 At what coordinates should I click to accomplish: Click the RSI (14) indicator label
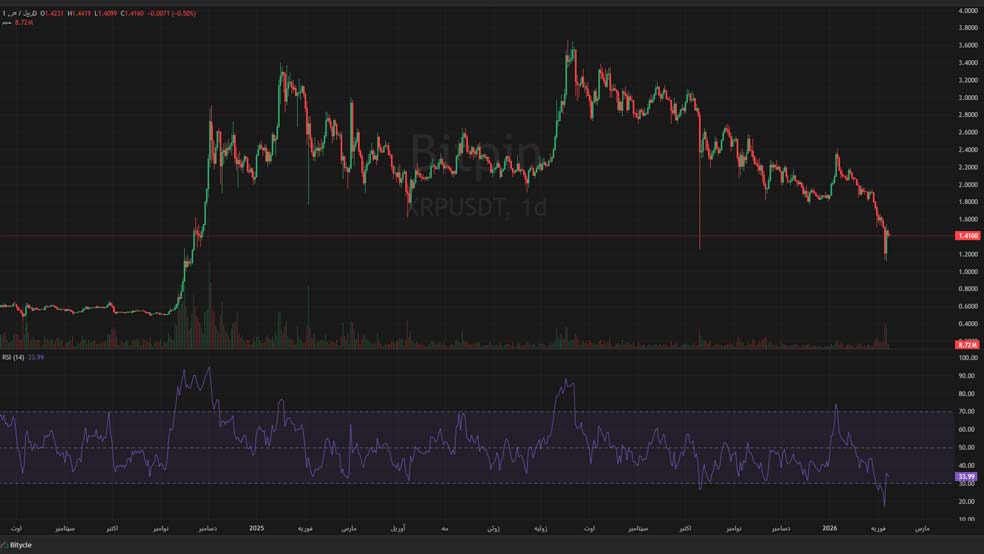tap(12, 357)
